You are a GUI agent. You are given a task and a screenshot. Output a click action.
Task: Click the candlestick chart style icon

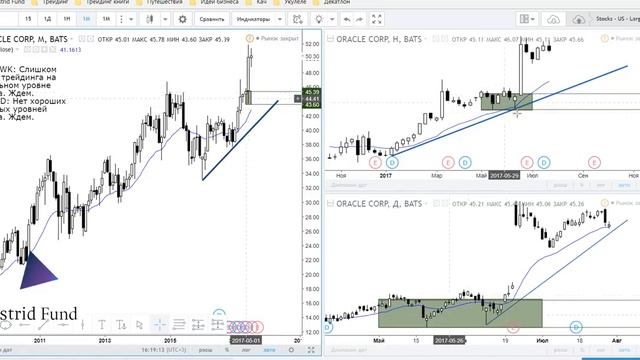150,19
